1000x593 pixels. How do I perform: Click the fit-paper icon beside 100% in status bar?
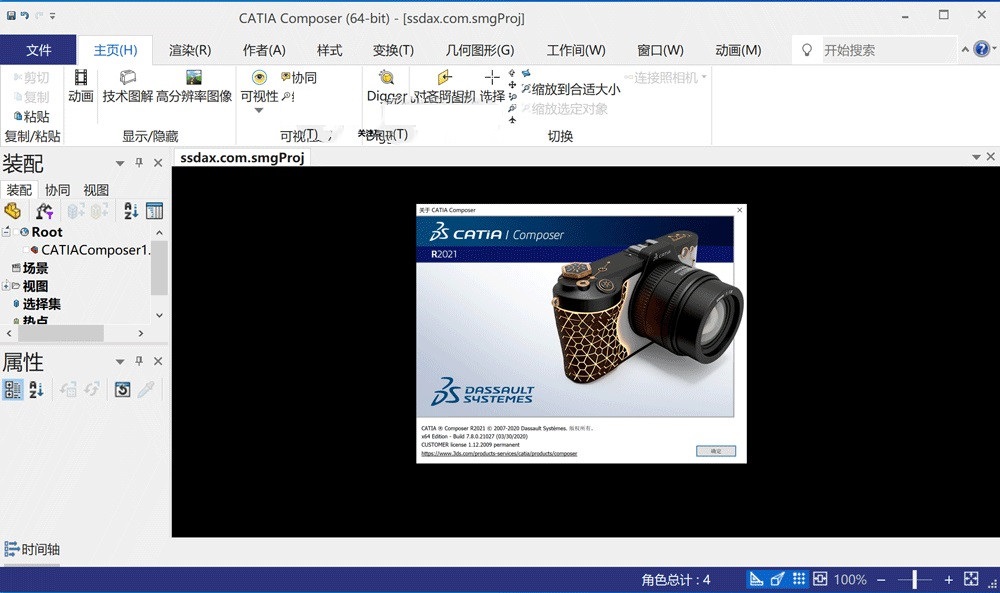point(820,579)
